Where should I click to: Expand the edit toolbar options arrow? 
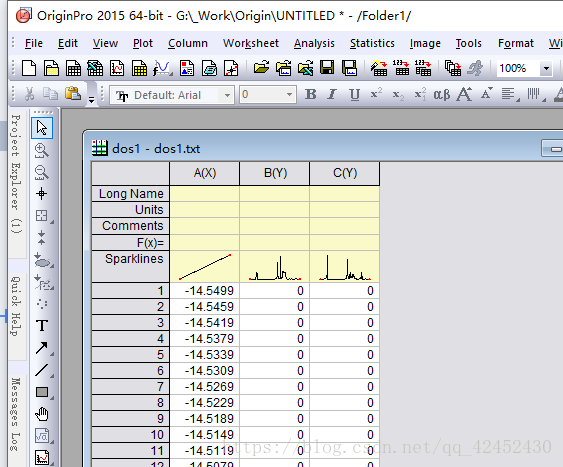click(x=92, y=99)
